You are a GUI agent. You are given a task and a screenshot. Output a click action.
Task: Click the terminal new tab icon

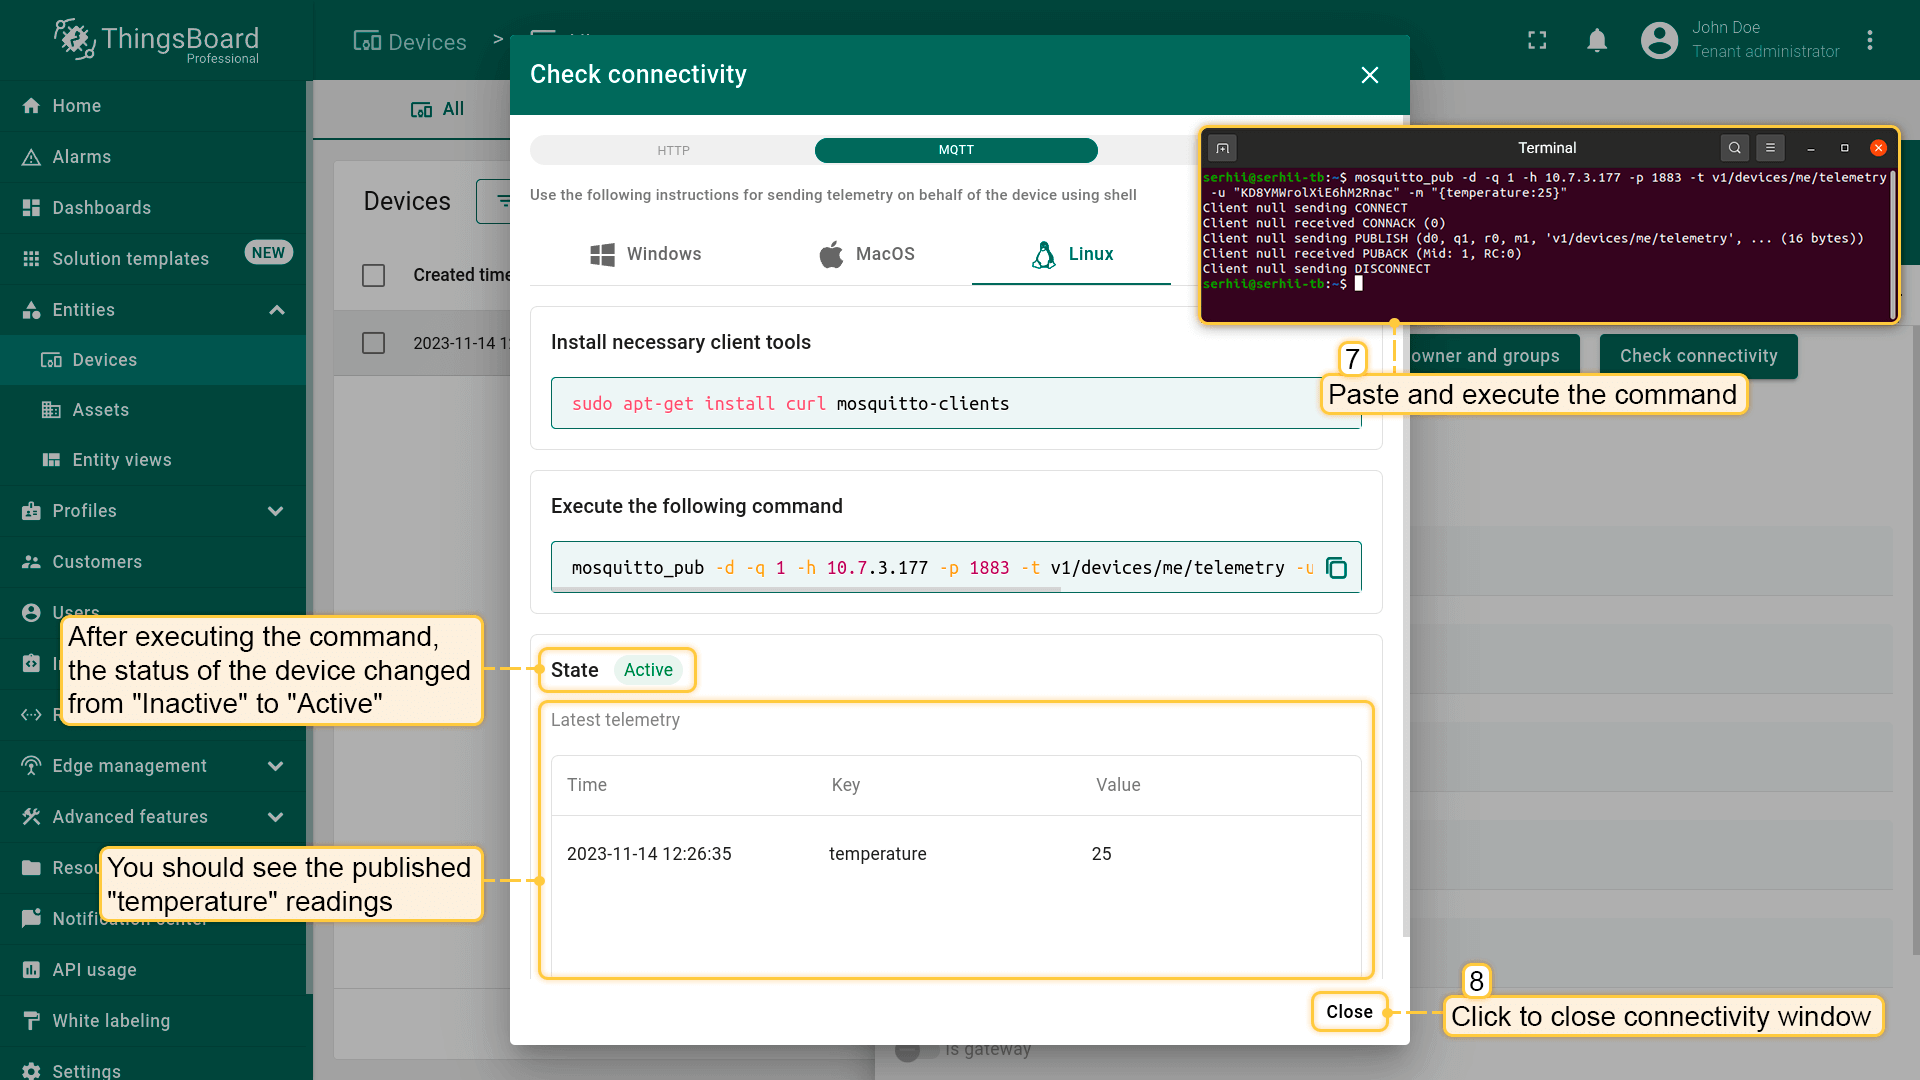pyautogui.click(x=1222, y=148)
